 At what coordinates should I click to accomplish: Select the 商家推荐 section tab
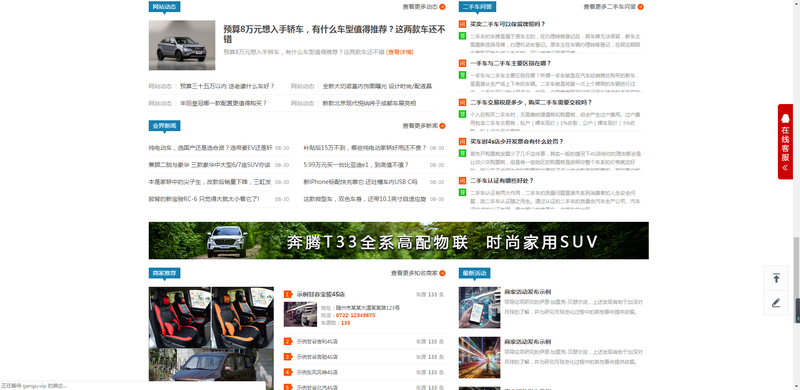click(x=164, y=273)
